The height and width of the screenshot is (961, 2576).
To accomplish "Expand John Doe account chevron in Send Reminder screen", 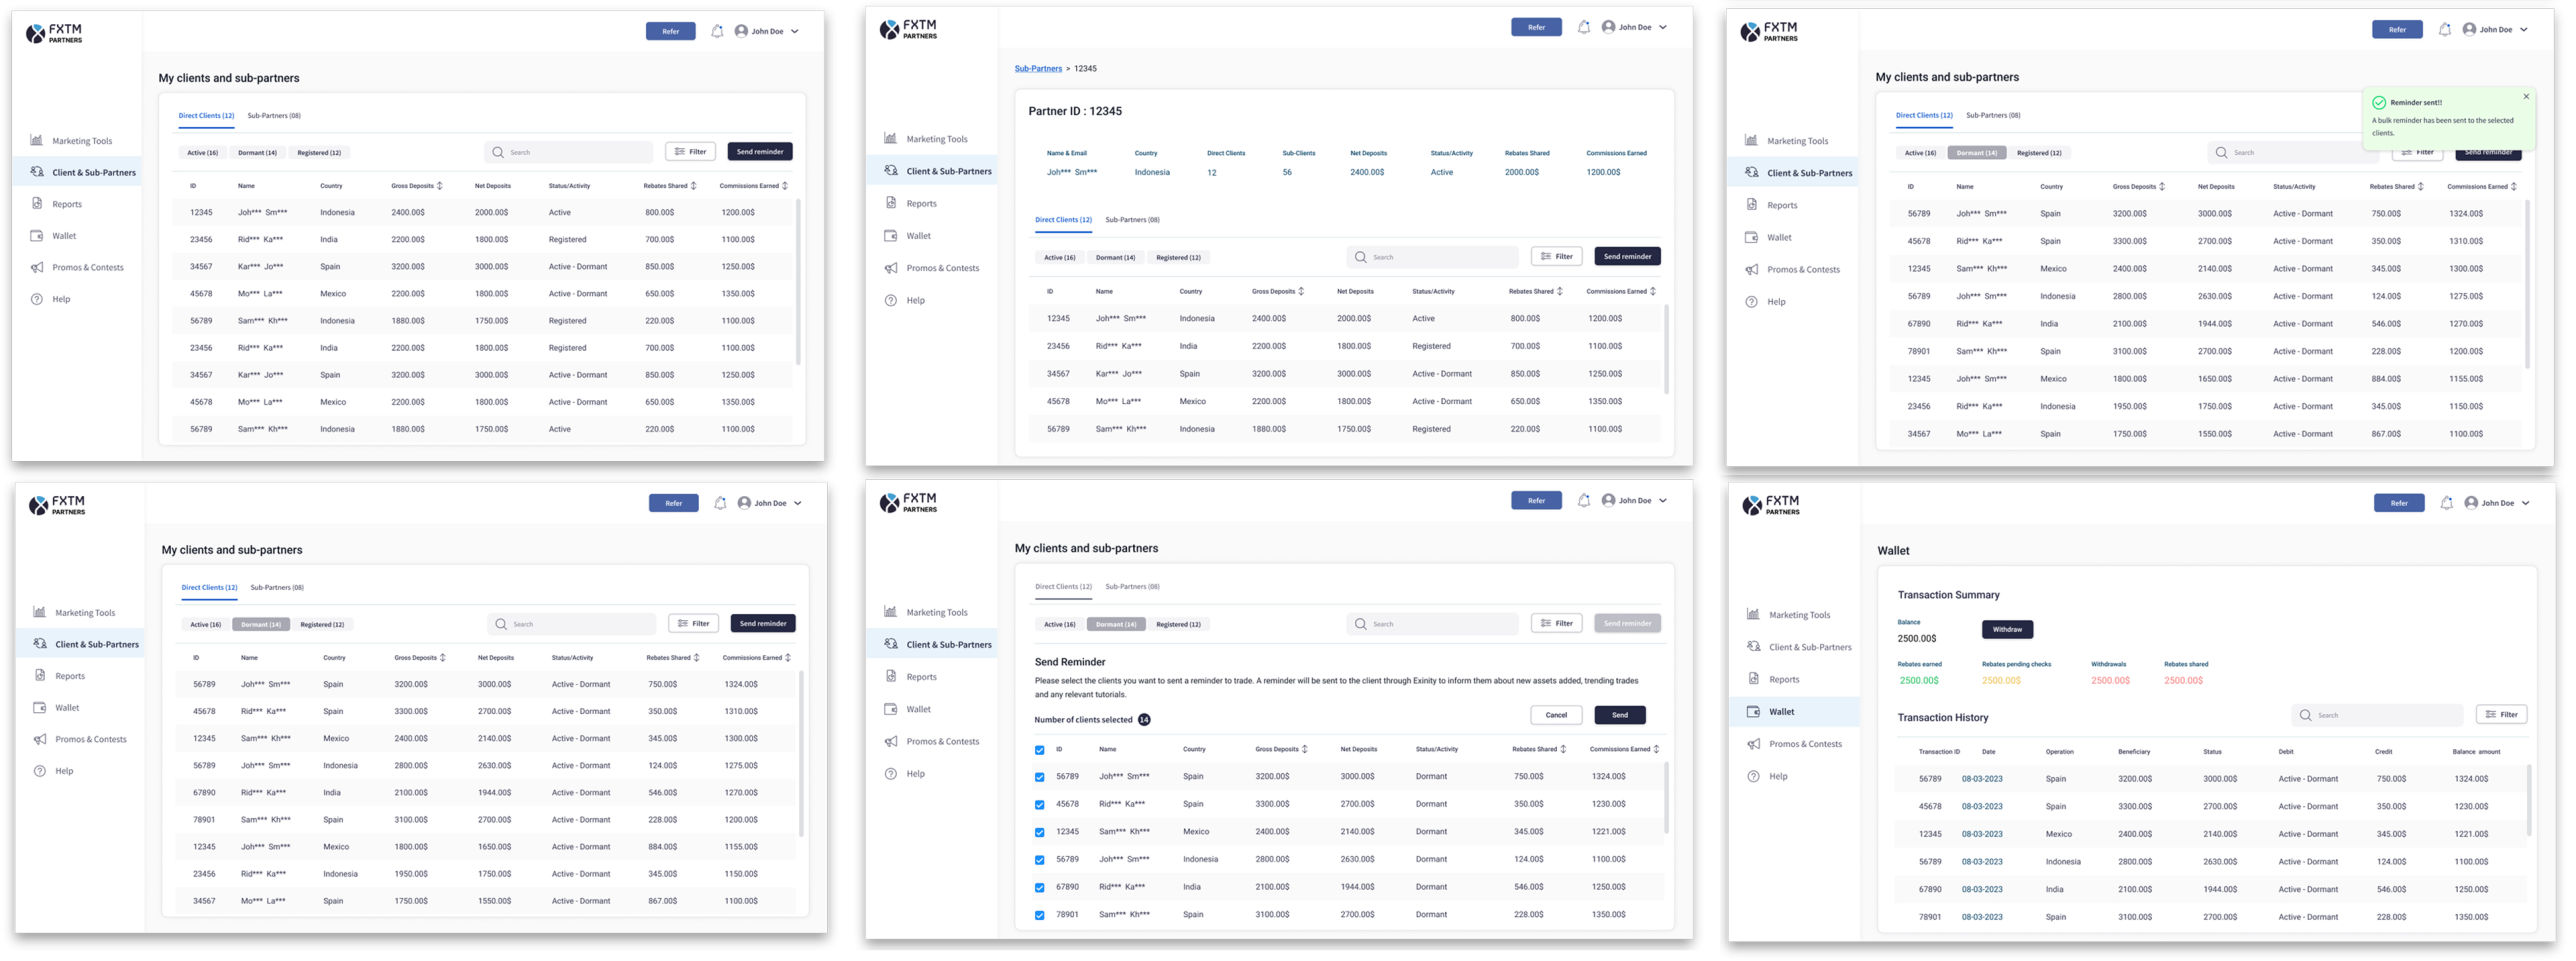I will pyautogui.click(x=1663, y=500).
